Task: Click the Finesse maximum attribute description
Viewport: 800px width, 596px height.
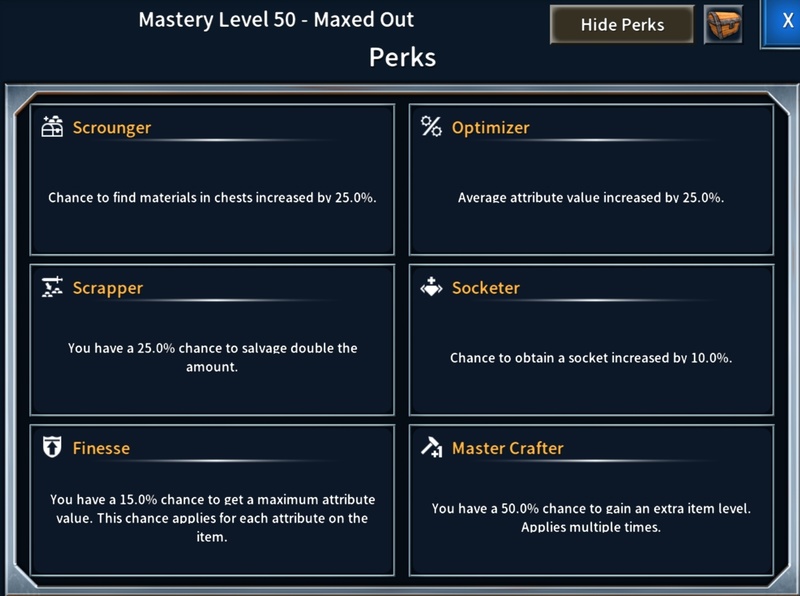Action: click(x=212, y=518)
